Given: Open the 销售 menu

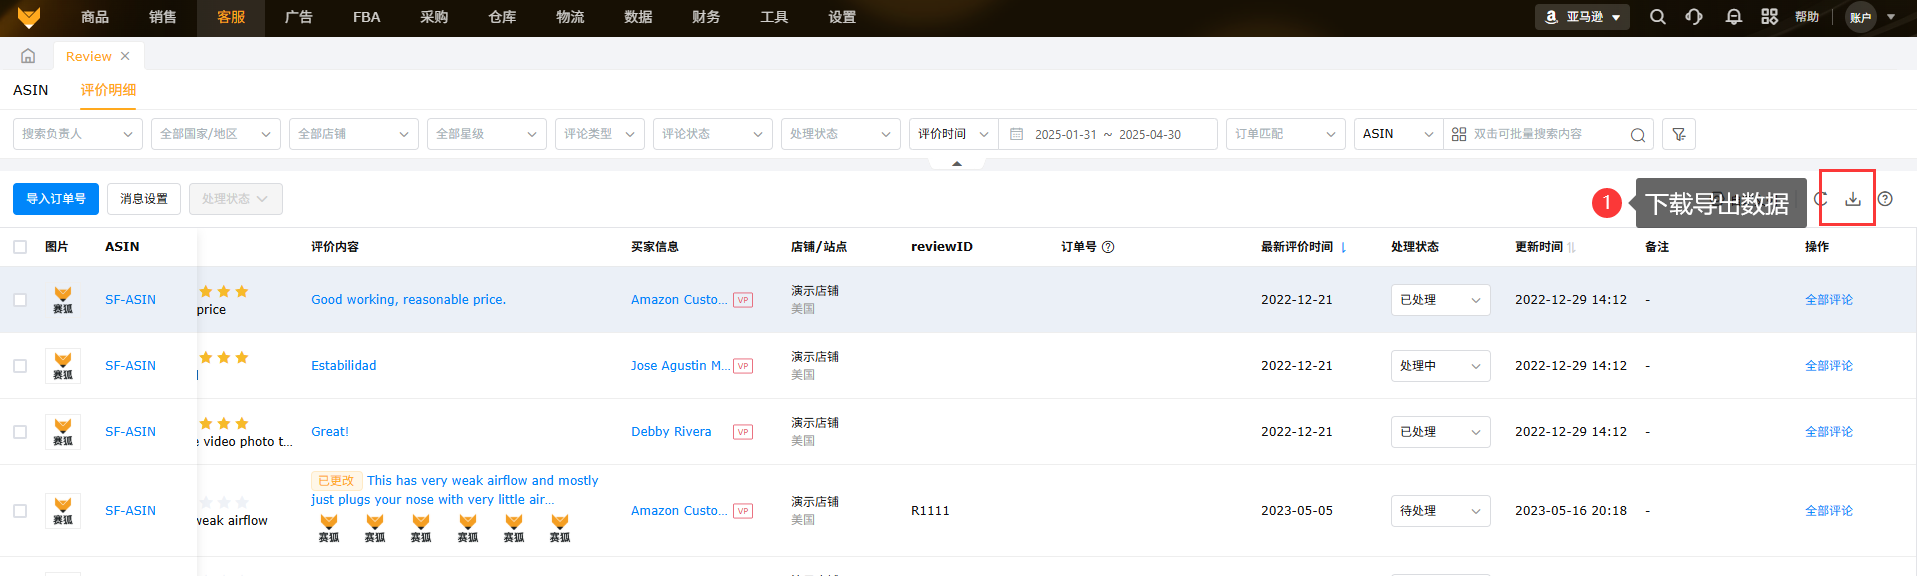Looking at the screenshot, I should 163,17.
